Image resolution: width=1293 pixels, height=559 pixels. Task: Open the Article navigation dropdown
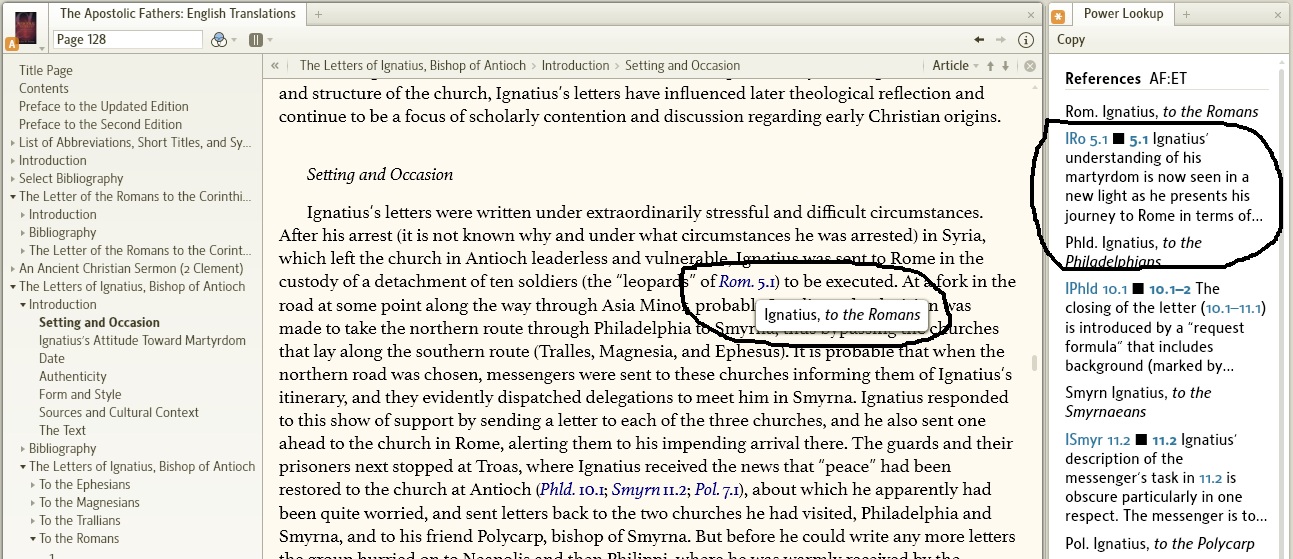[956, 66]
